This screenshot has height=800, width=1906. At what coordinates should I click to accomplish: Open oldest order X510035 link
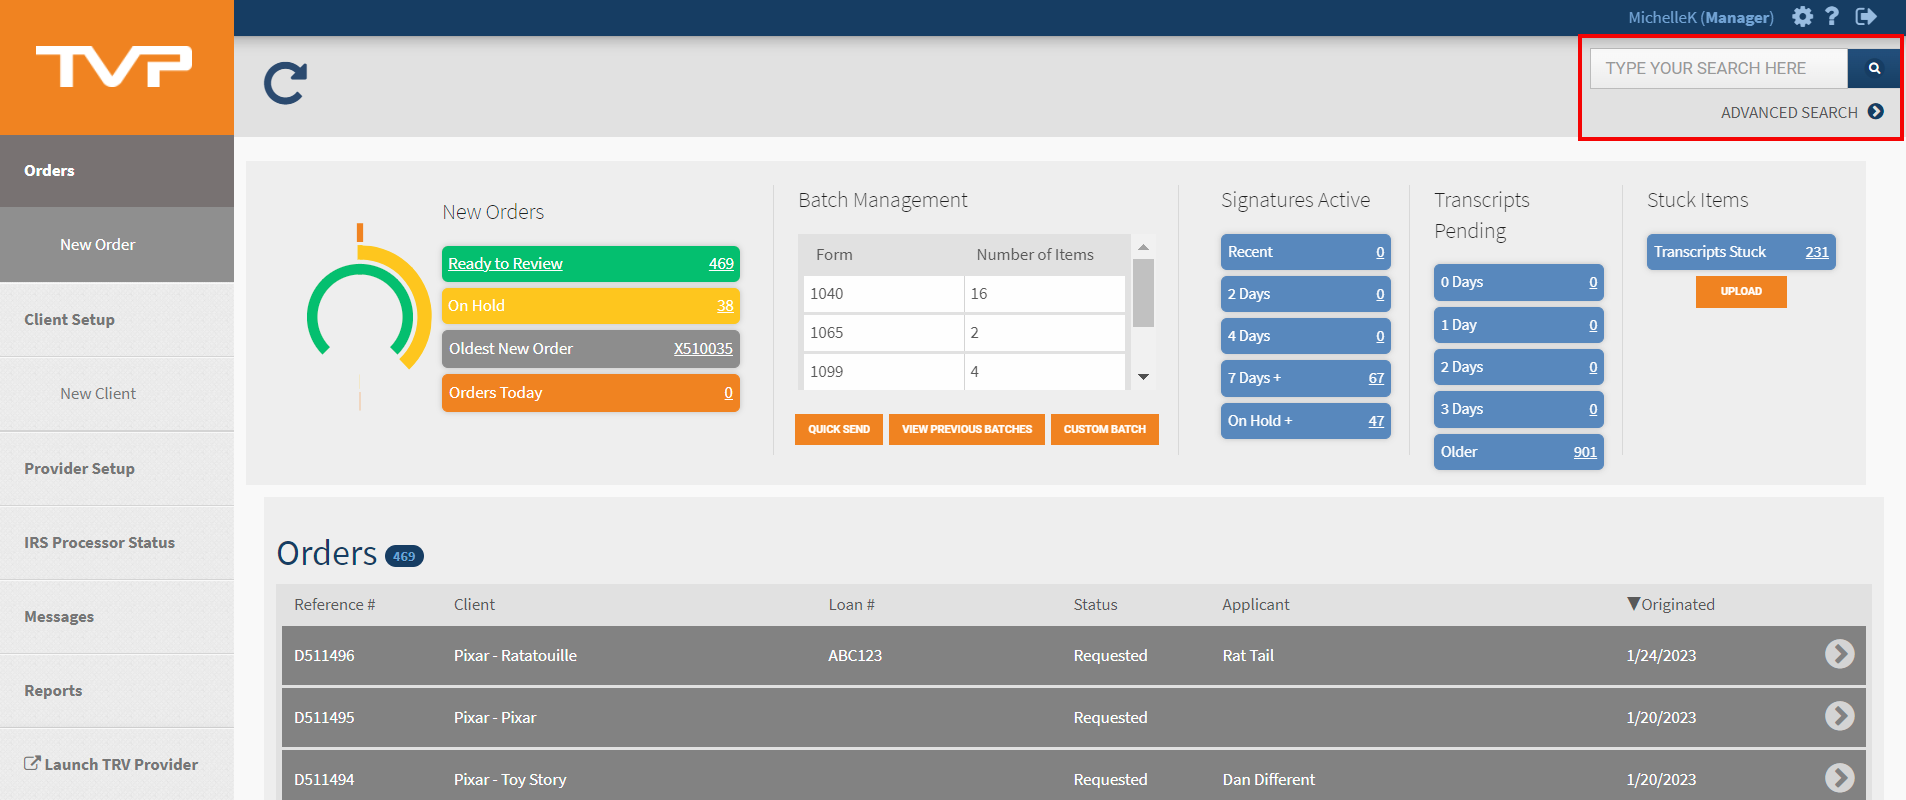pos(703,349)
